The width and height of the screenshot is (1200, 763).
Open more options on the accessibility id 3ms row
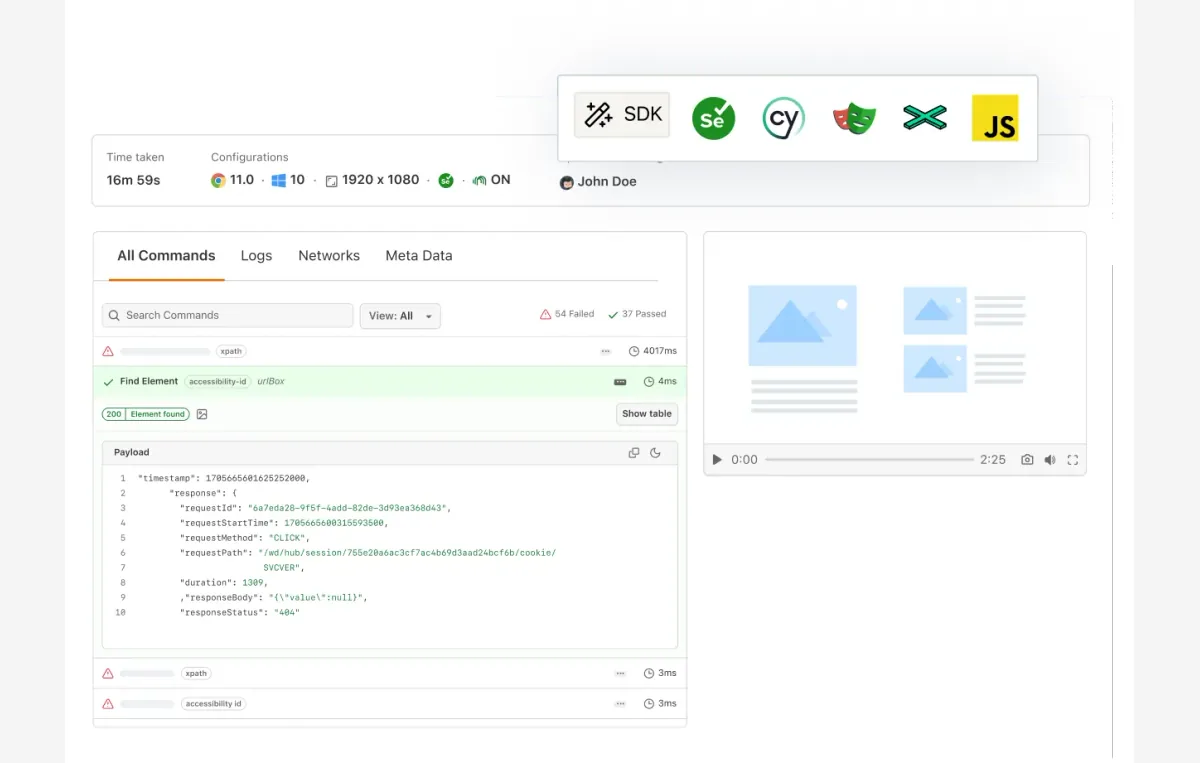coord(620,704)
